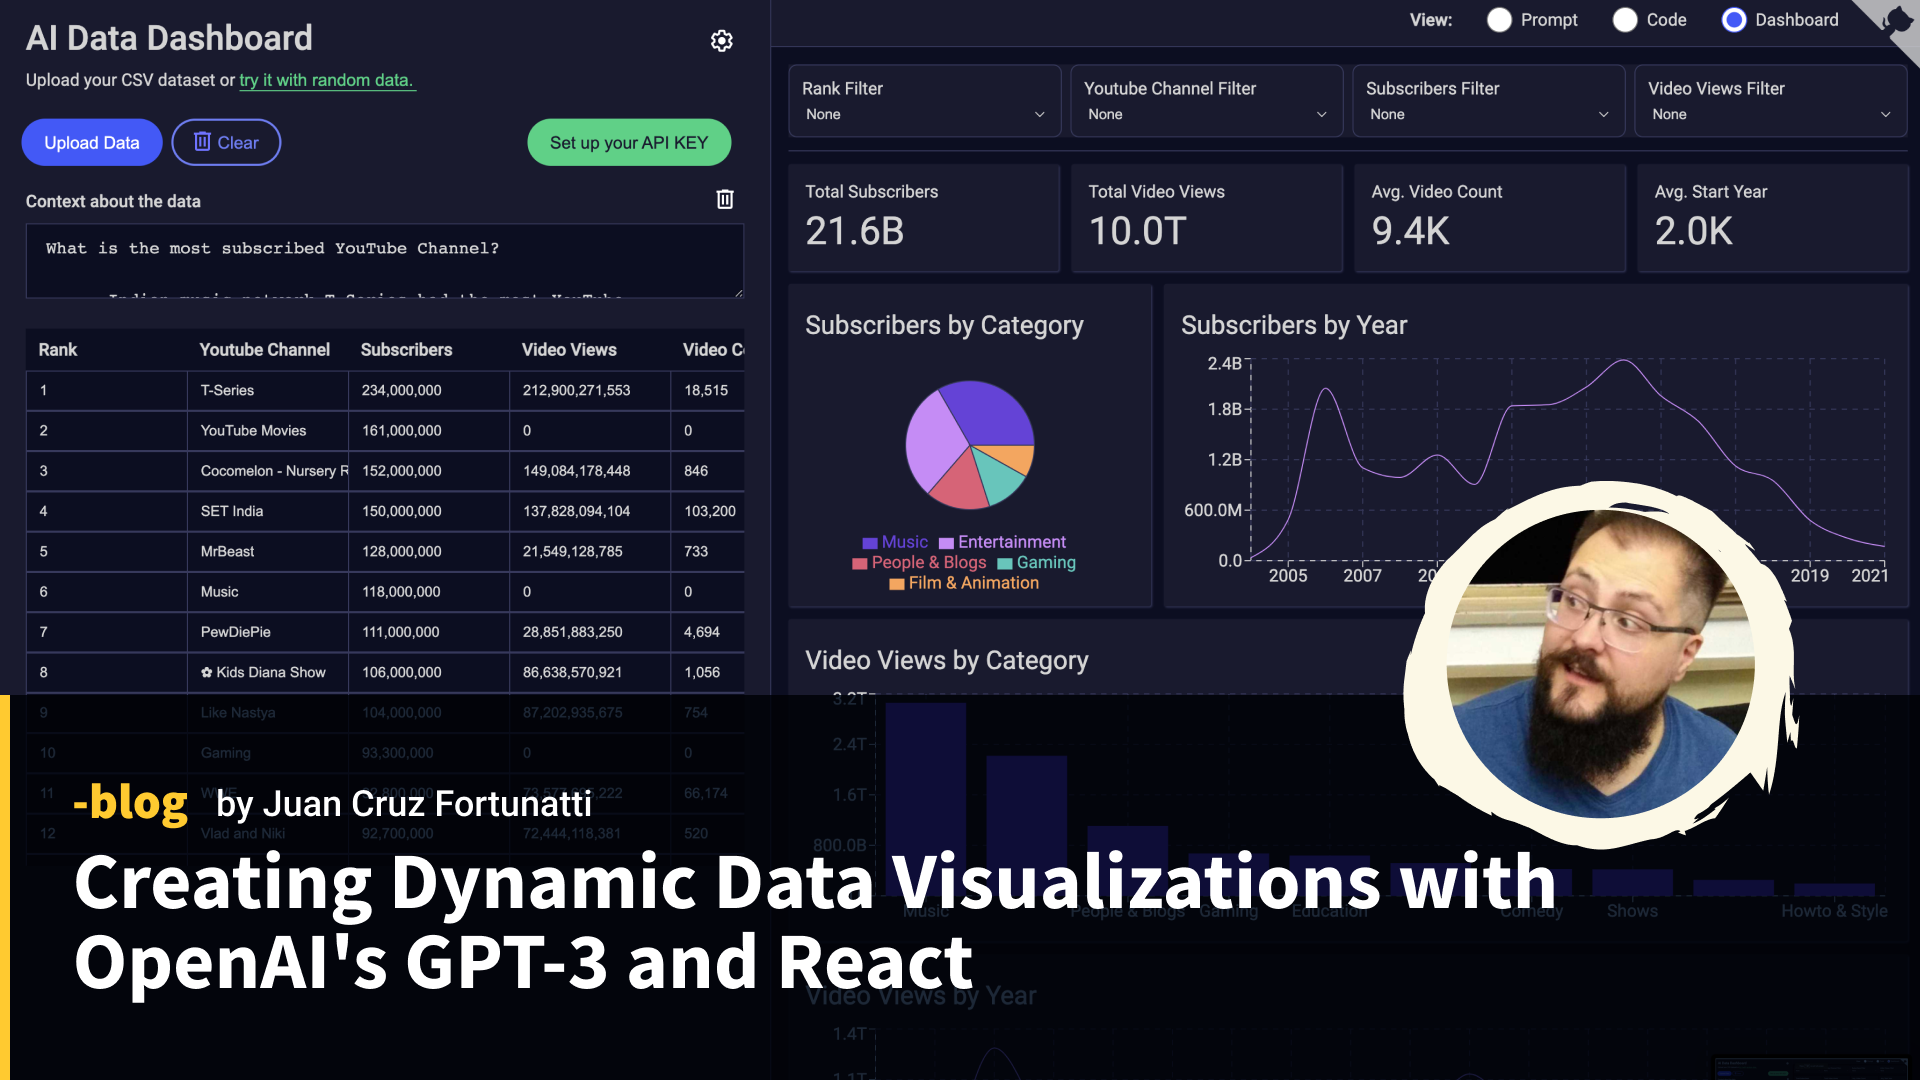Click the Music cell in row 6
This screenshot has height=1080, width=1920.
click(268, 592)
